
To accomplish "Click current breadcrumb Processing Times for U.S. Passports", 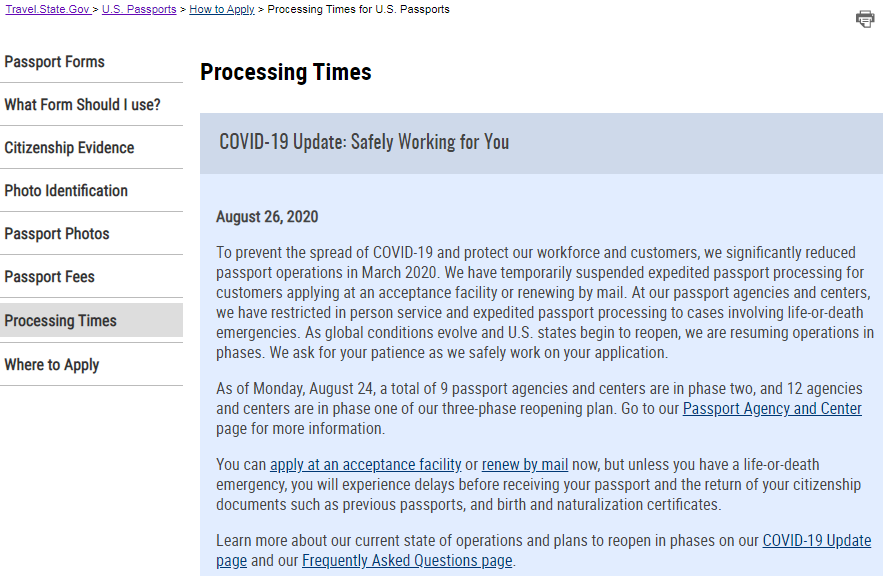I will 358,9.
